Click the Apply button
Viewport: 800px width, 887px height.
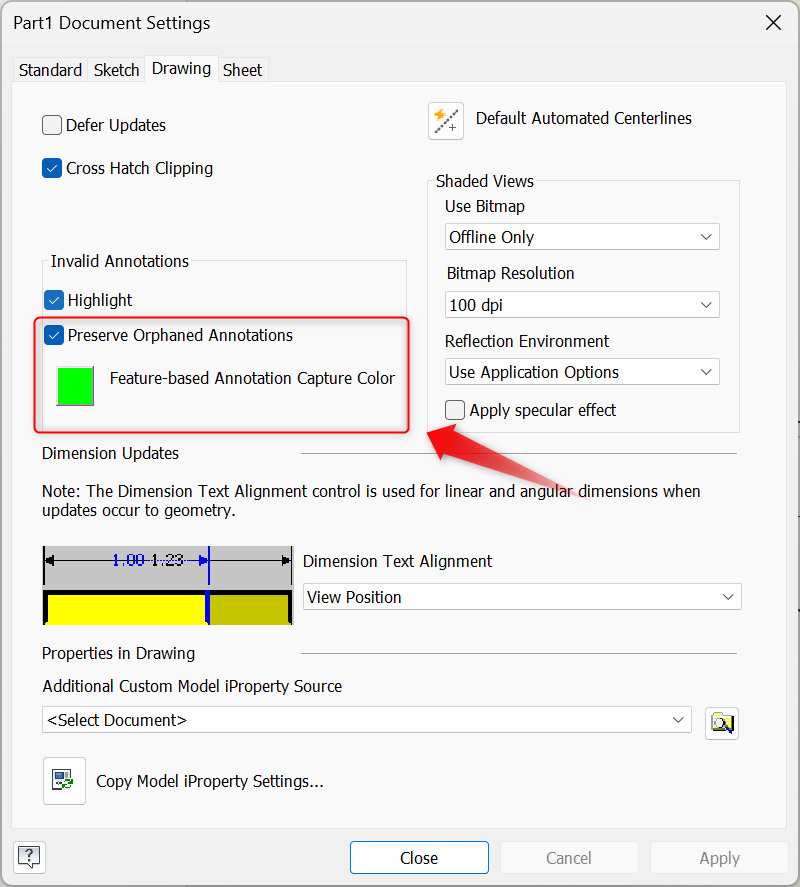tap(719, 858)
